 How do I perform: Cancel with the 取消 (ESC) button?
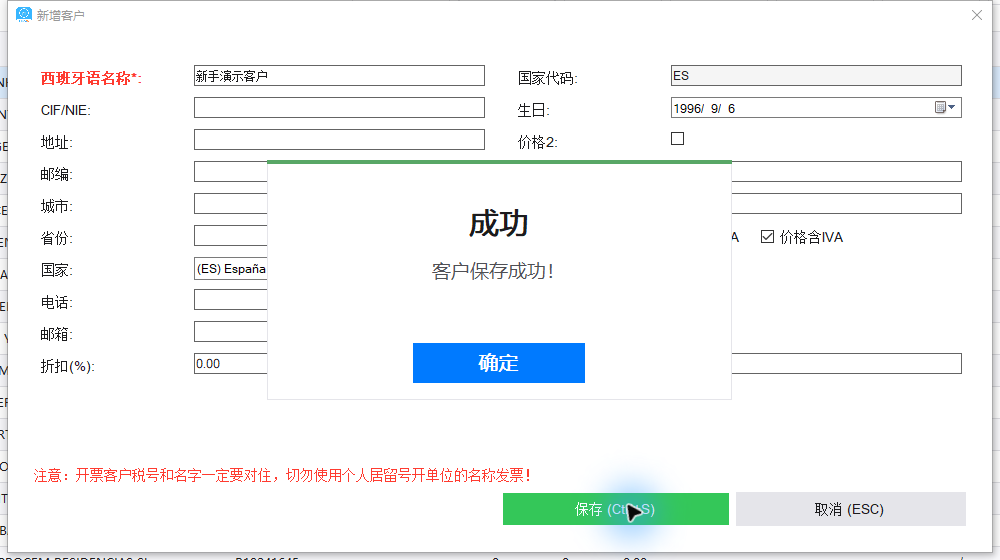[x=851, y=509]
